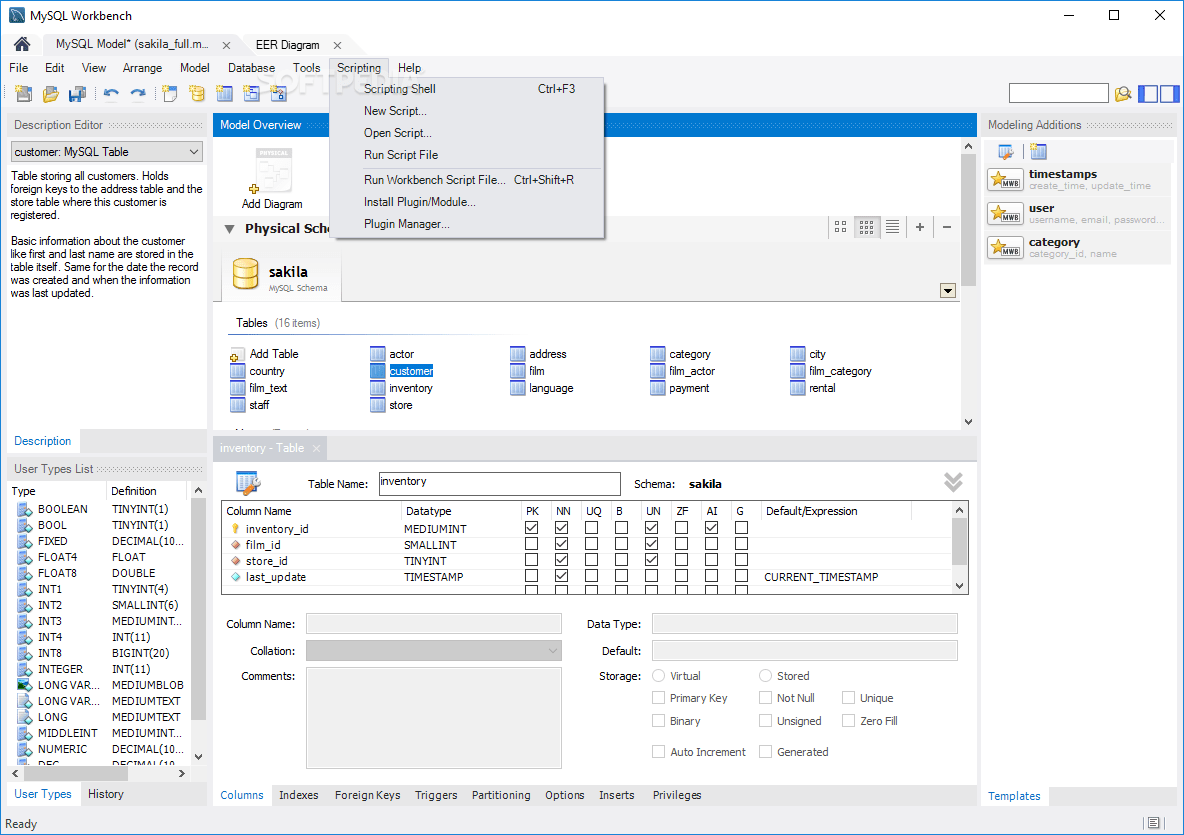The height and width of the screenshot is (835, 1184).
Task: Go to the home screen icon
Action: [x=22, y=45]
